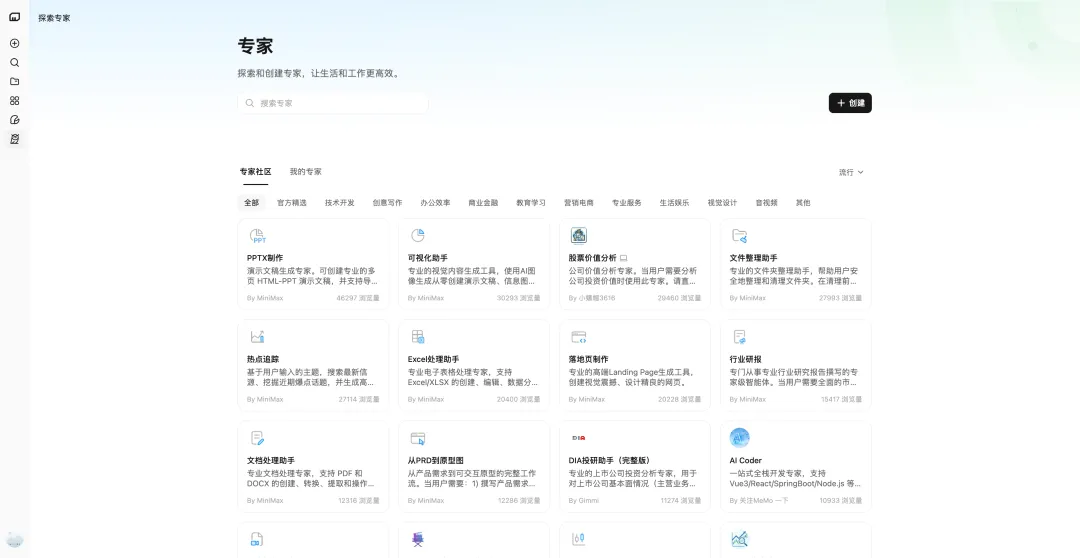This screenshot has width=1080, height=558.
Task: Open the 可视化助手 card title
Action: (428, 258)
